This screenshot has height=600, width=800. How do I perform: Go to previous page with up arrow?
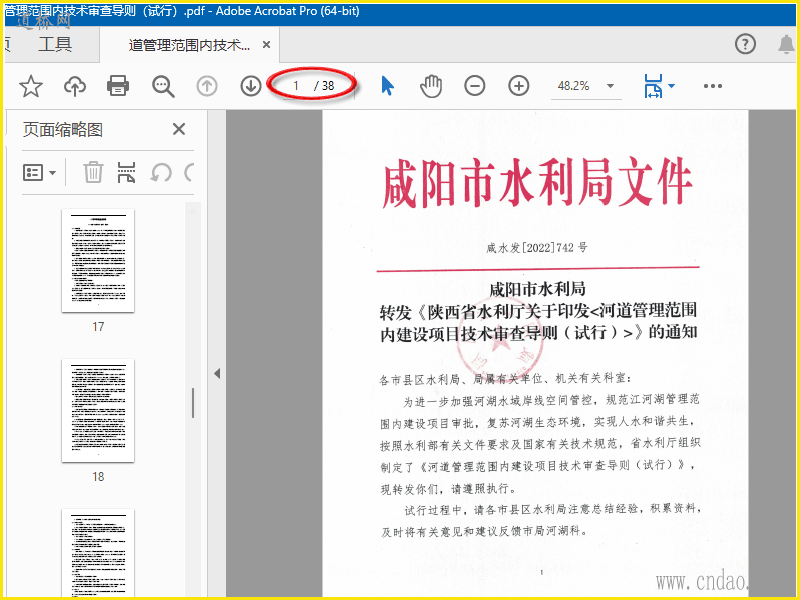pyautogui.click(x=207, y=86)
